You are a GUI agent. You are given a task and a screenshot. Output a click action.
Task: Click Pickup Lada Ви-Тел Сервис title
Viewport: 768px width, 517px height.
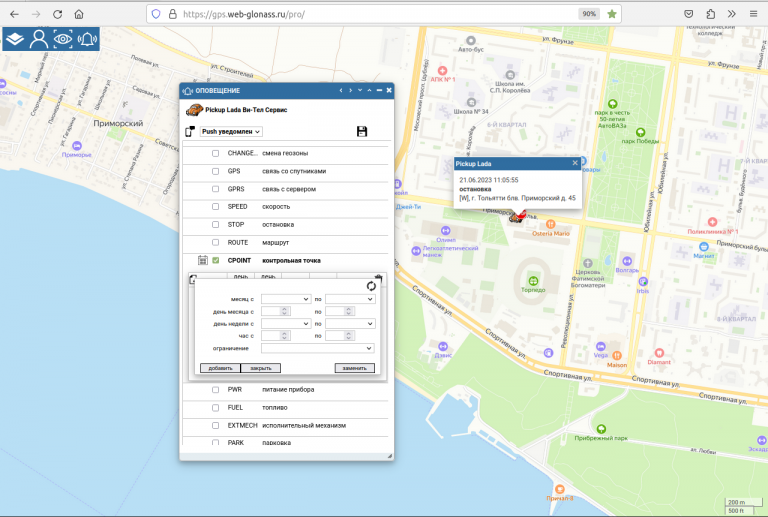(246, 110)
